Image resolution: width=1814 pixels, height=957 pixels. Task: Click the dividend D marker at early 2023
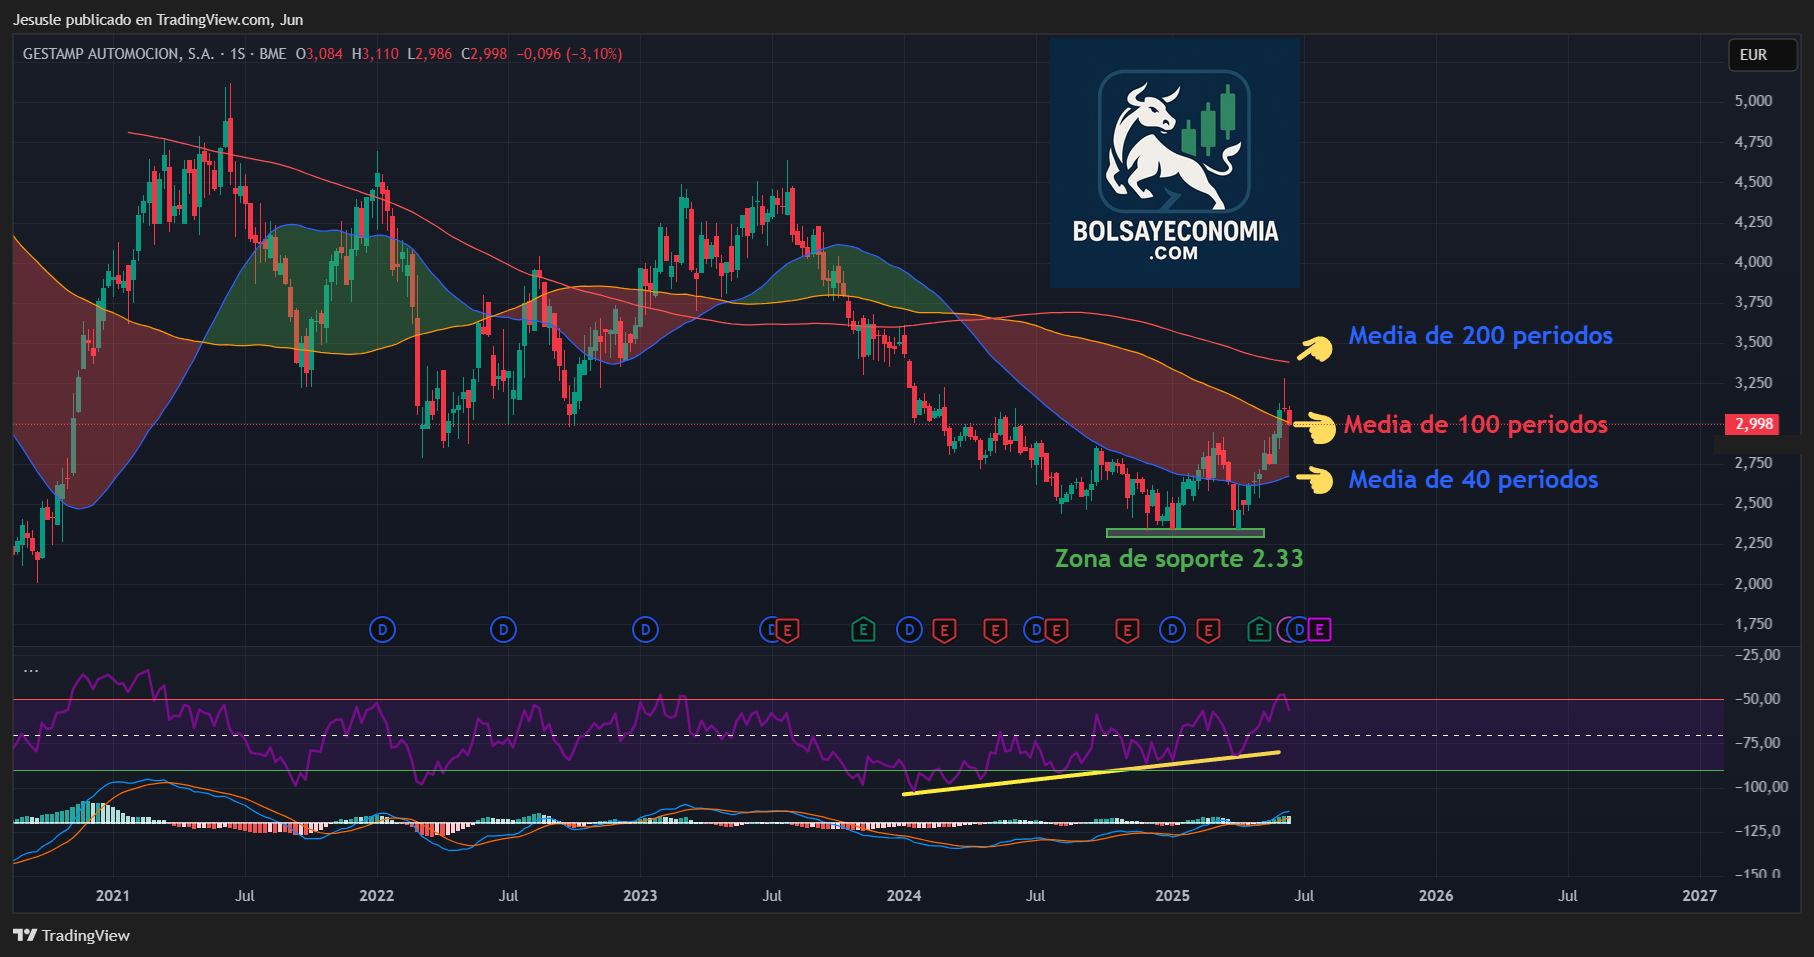pyautogui.click(x=645, y=630)
